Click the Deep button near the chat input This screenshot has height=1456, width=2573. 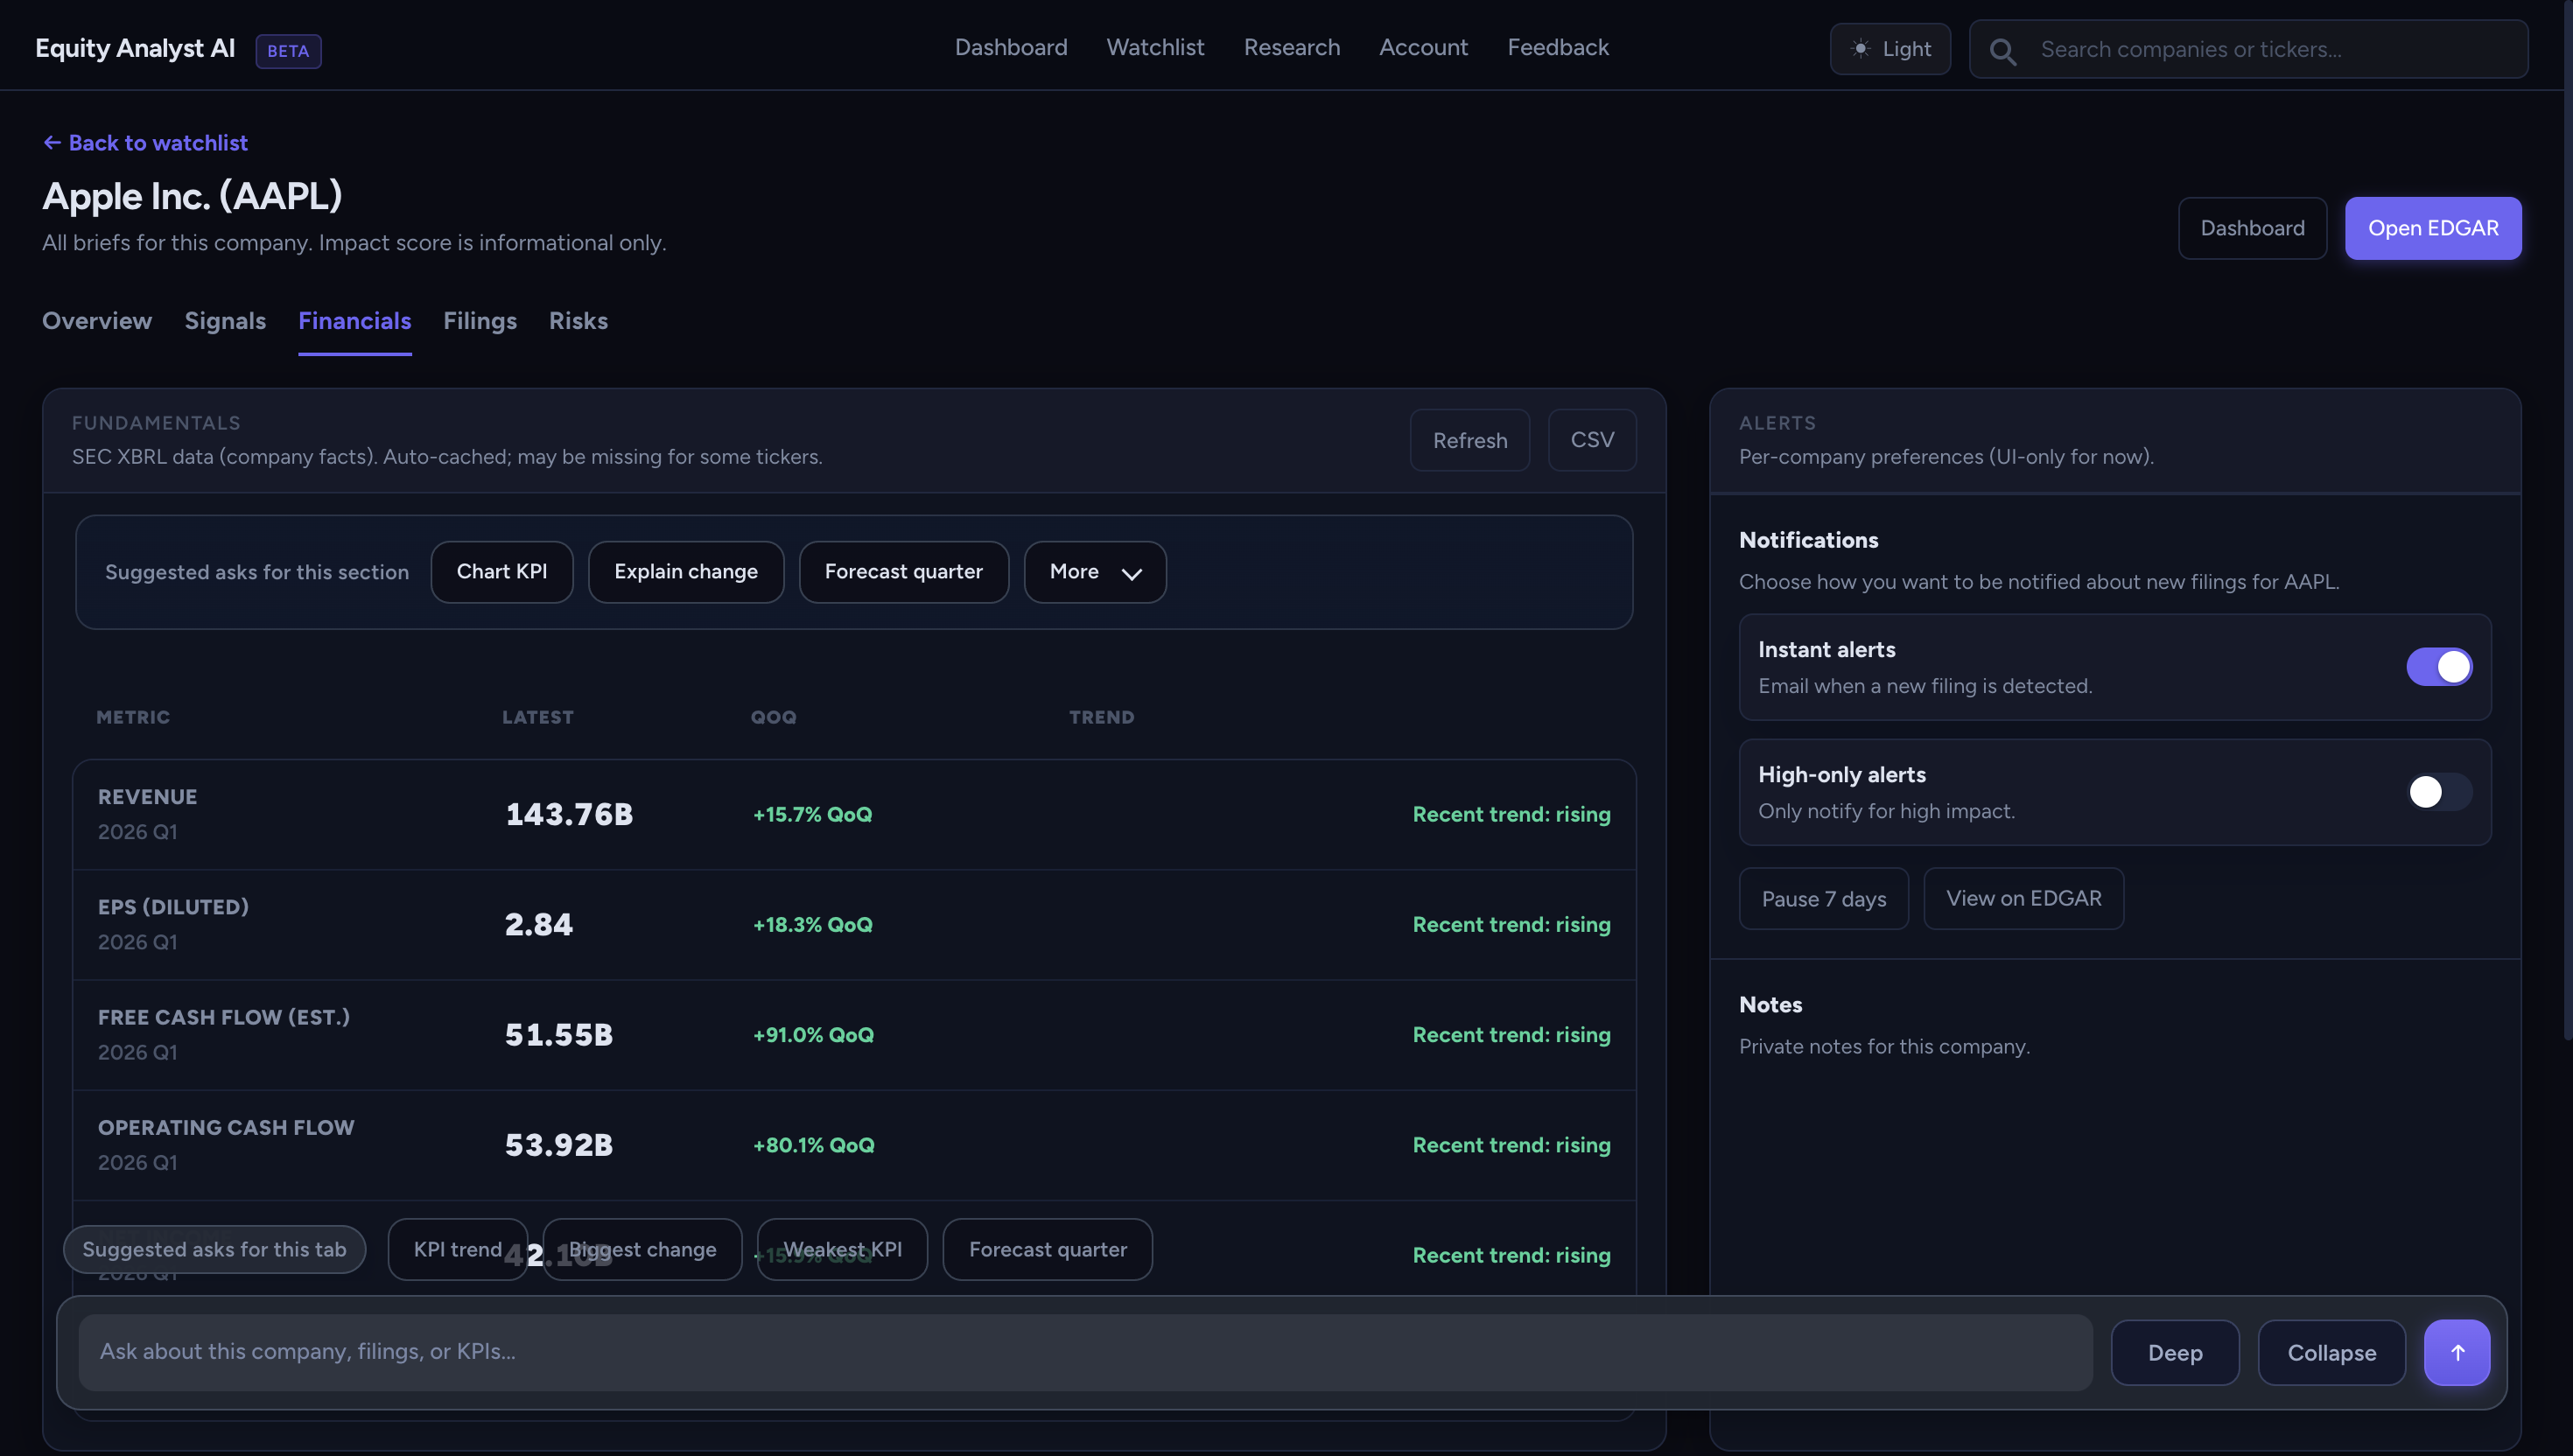[2174, 1351]
